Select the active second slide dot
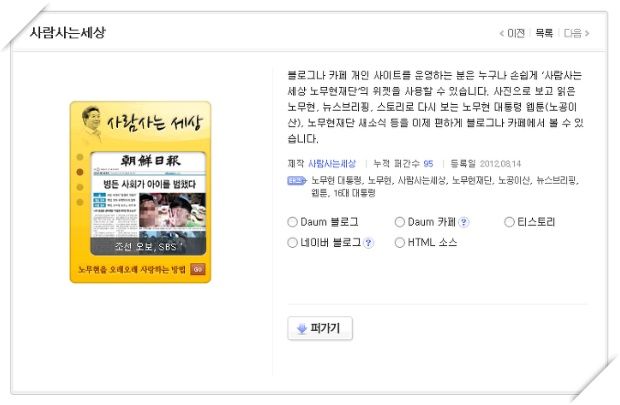The height and width of the screenshot is (405, 620). tap(80, 172)
